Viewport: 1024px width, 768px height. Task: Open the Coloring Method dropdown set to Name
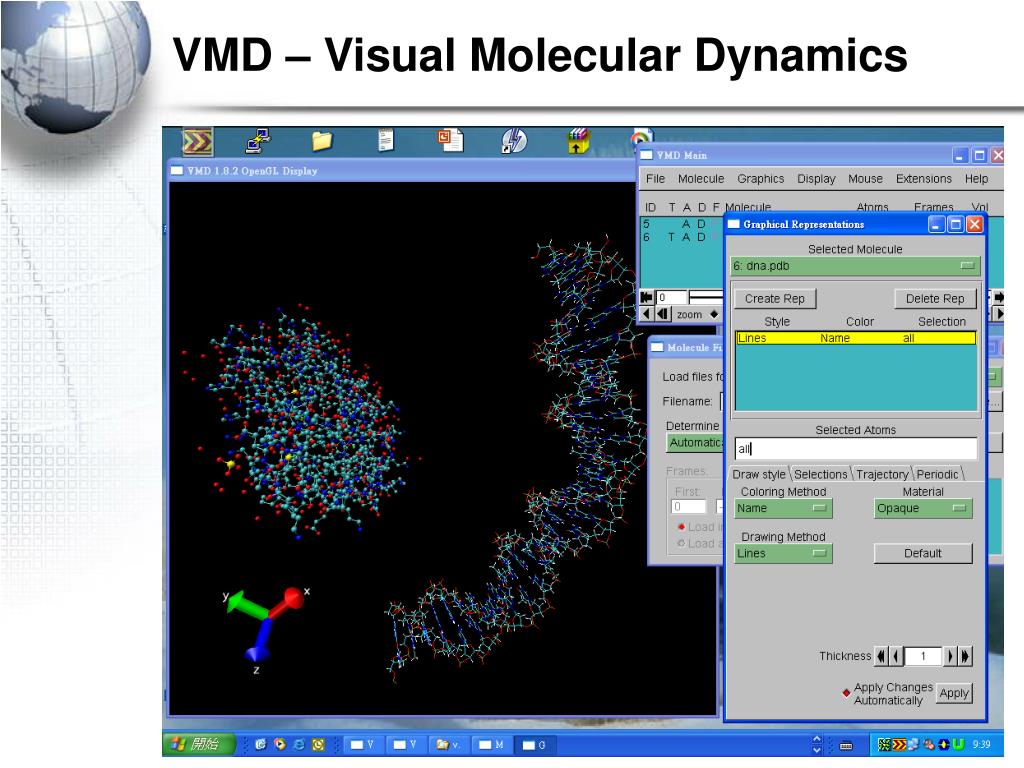pyautogui.click(x=783, y=508)
